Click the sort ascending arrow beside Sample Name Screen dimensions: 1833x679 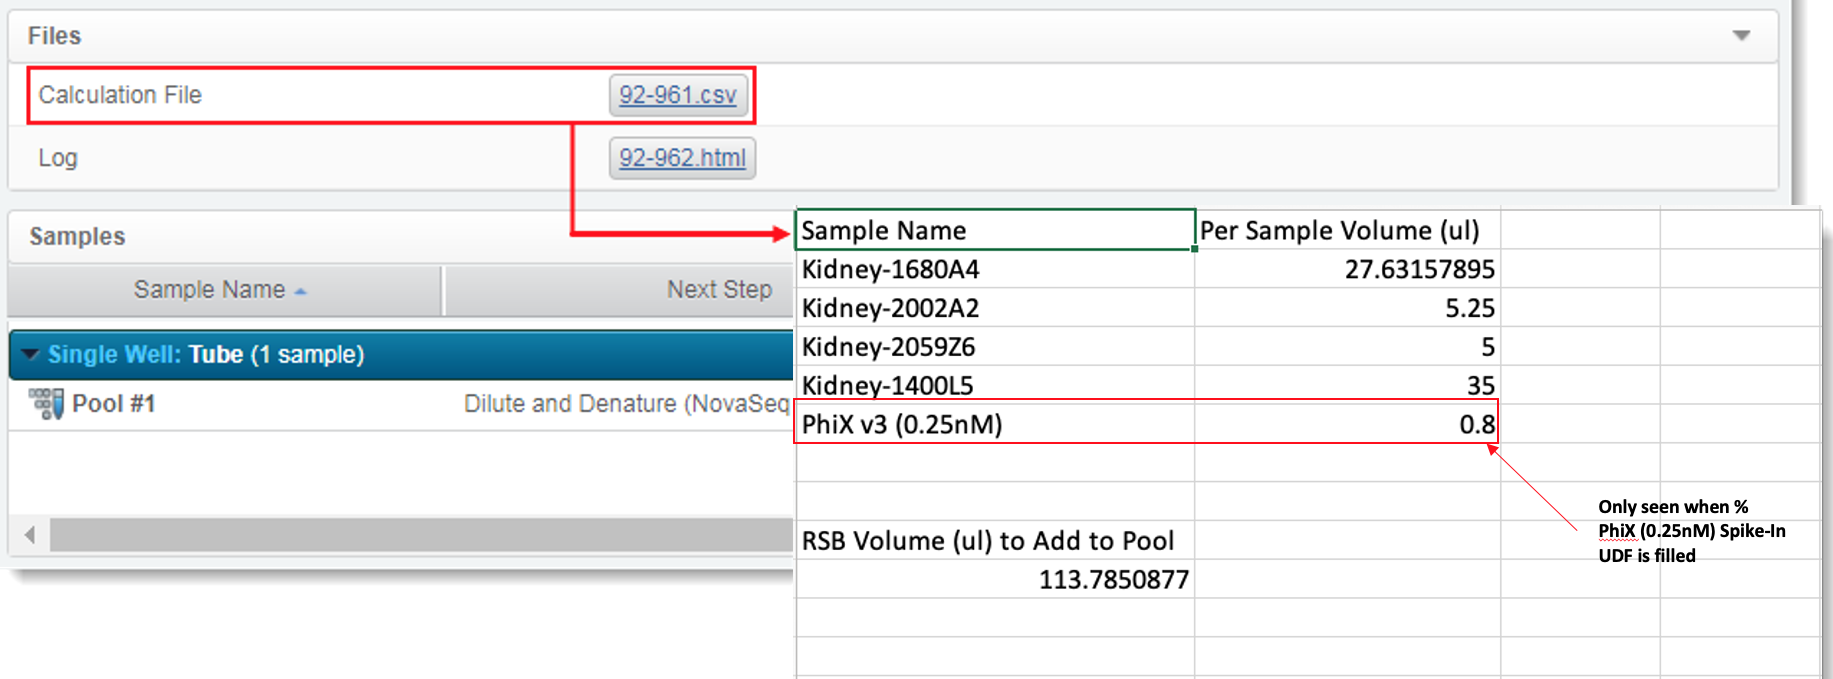click(x=301, y=292)
